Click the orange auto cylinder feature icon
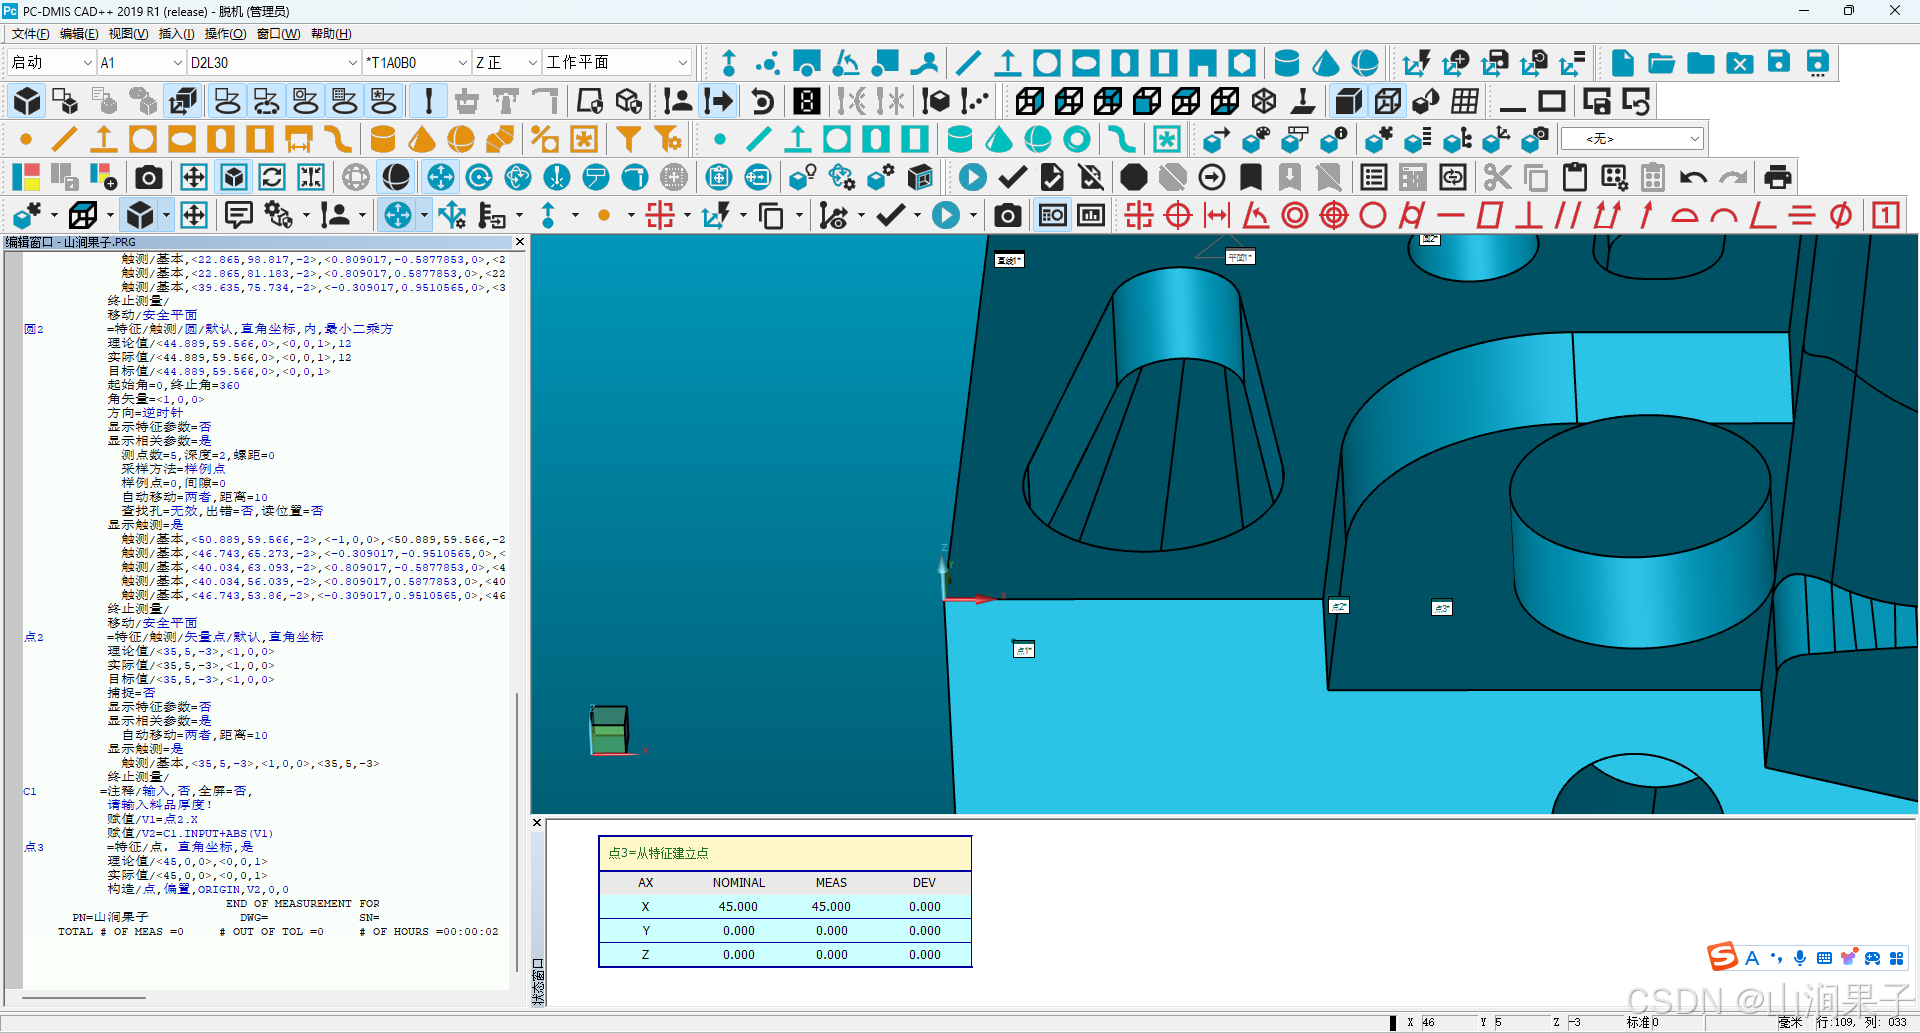This screenshot has height=1033, width=1920. tap(382, 139)
